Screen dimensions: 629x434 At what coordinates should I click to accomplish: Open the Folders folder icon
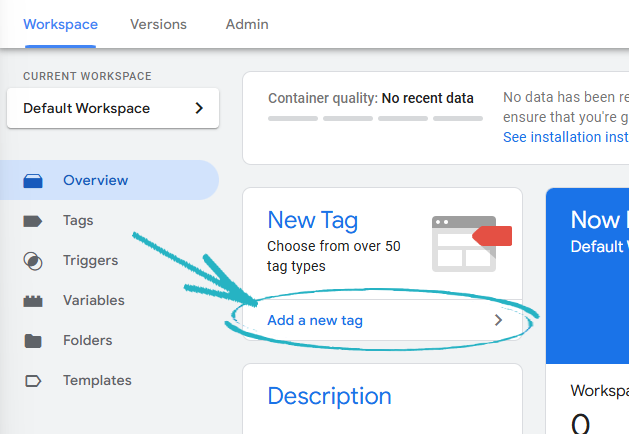[x=33, y=341]
